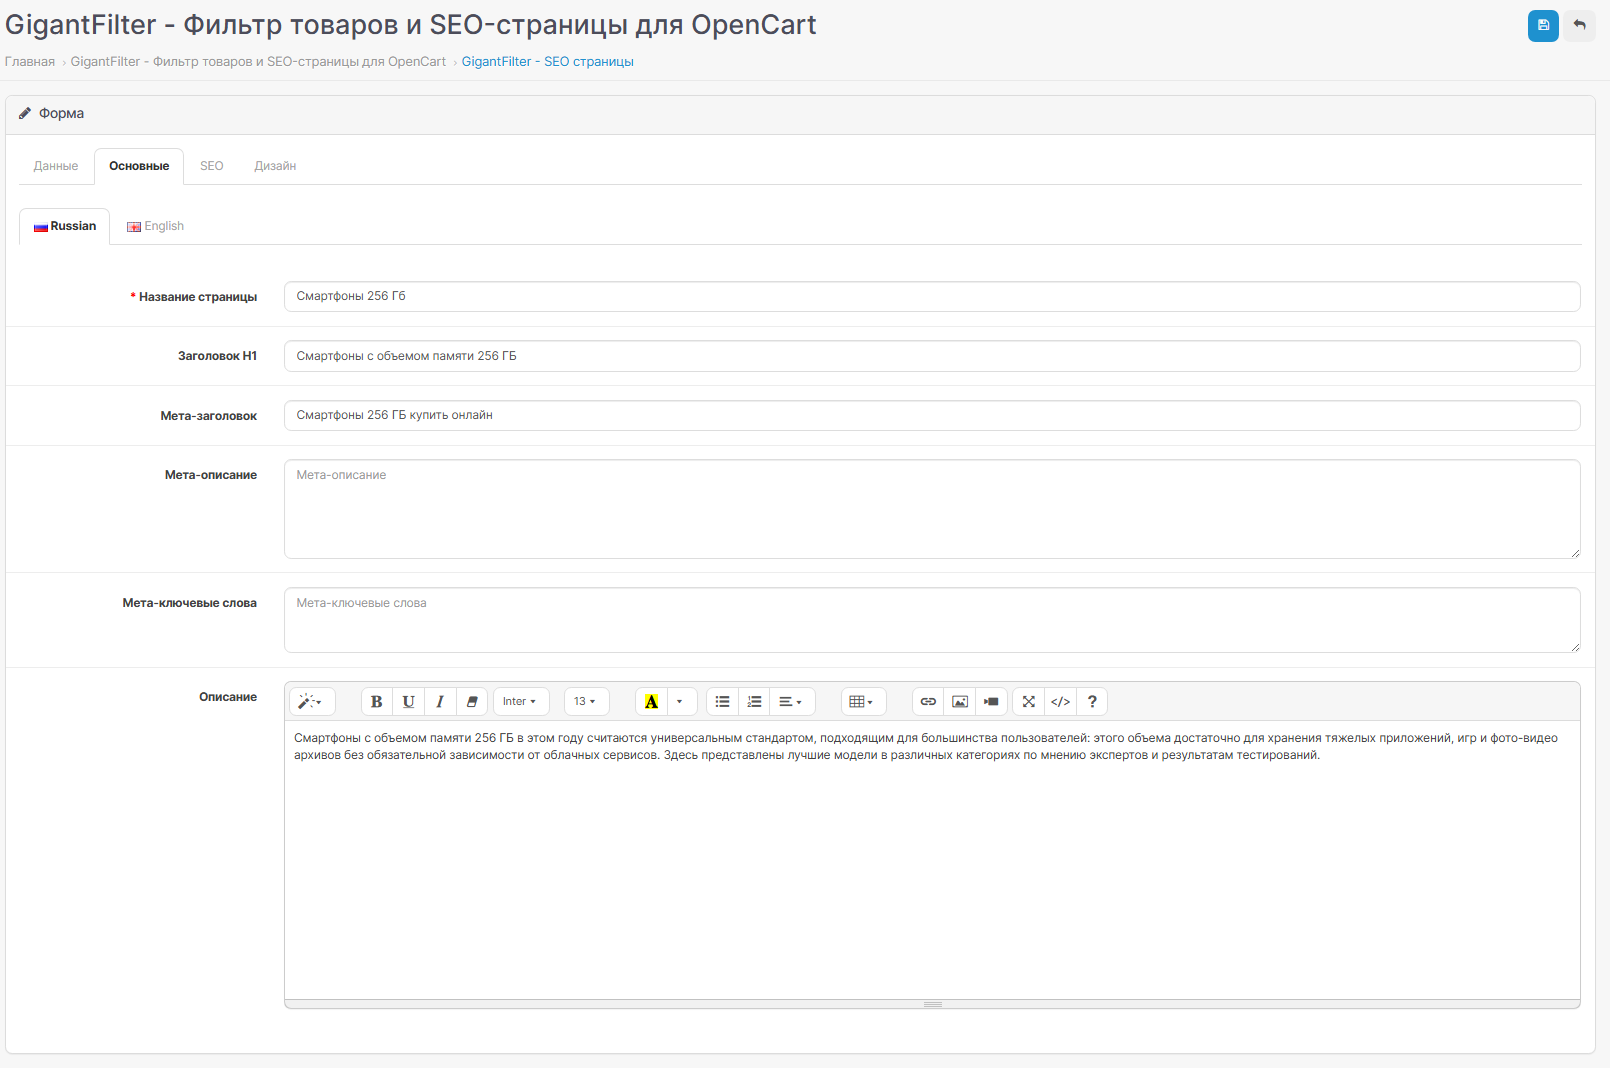Switch to code view in editor
This screenshot has height=1068, width=1610.
[1061, 702]
